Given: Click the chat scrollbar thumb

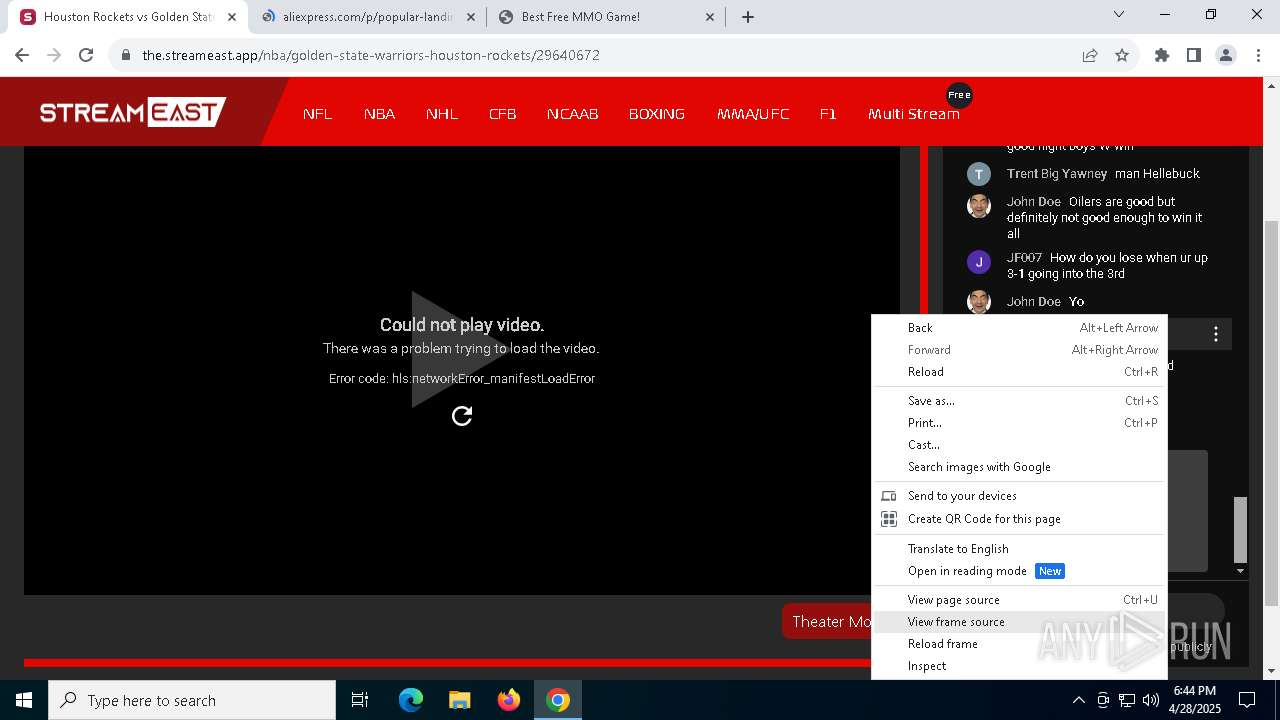Looking at the screenshot, I should click(x=1240, y=530).
